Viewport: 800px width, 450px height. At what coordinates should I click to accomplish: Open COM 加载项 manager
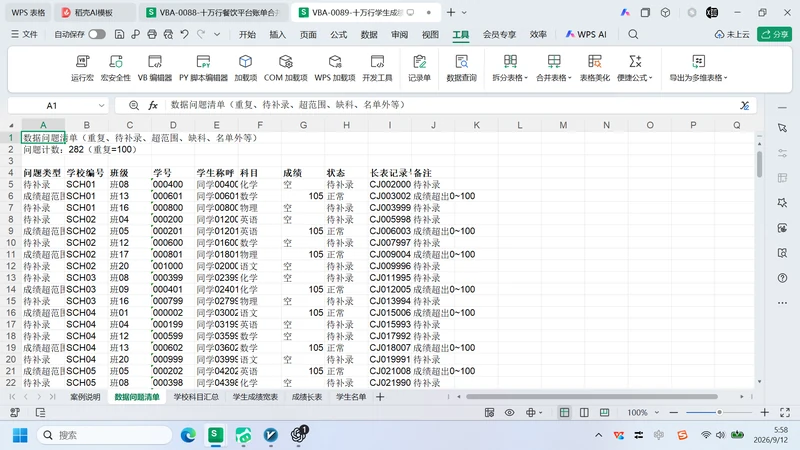(x=285, y=68)
